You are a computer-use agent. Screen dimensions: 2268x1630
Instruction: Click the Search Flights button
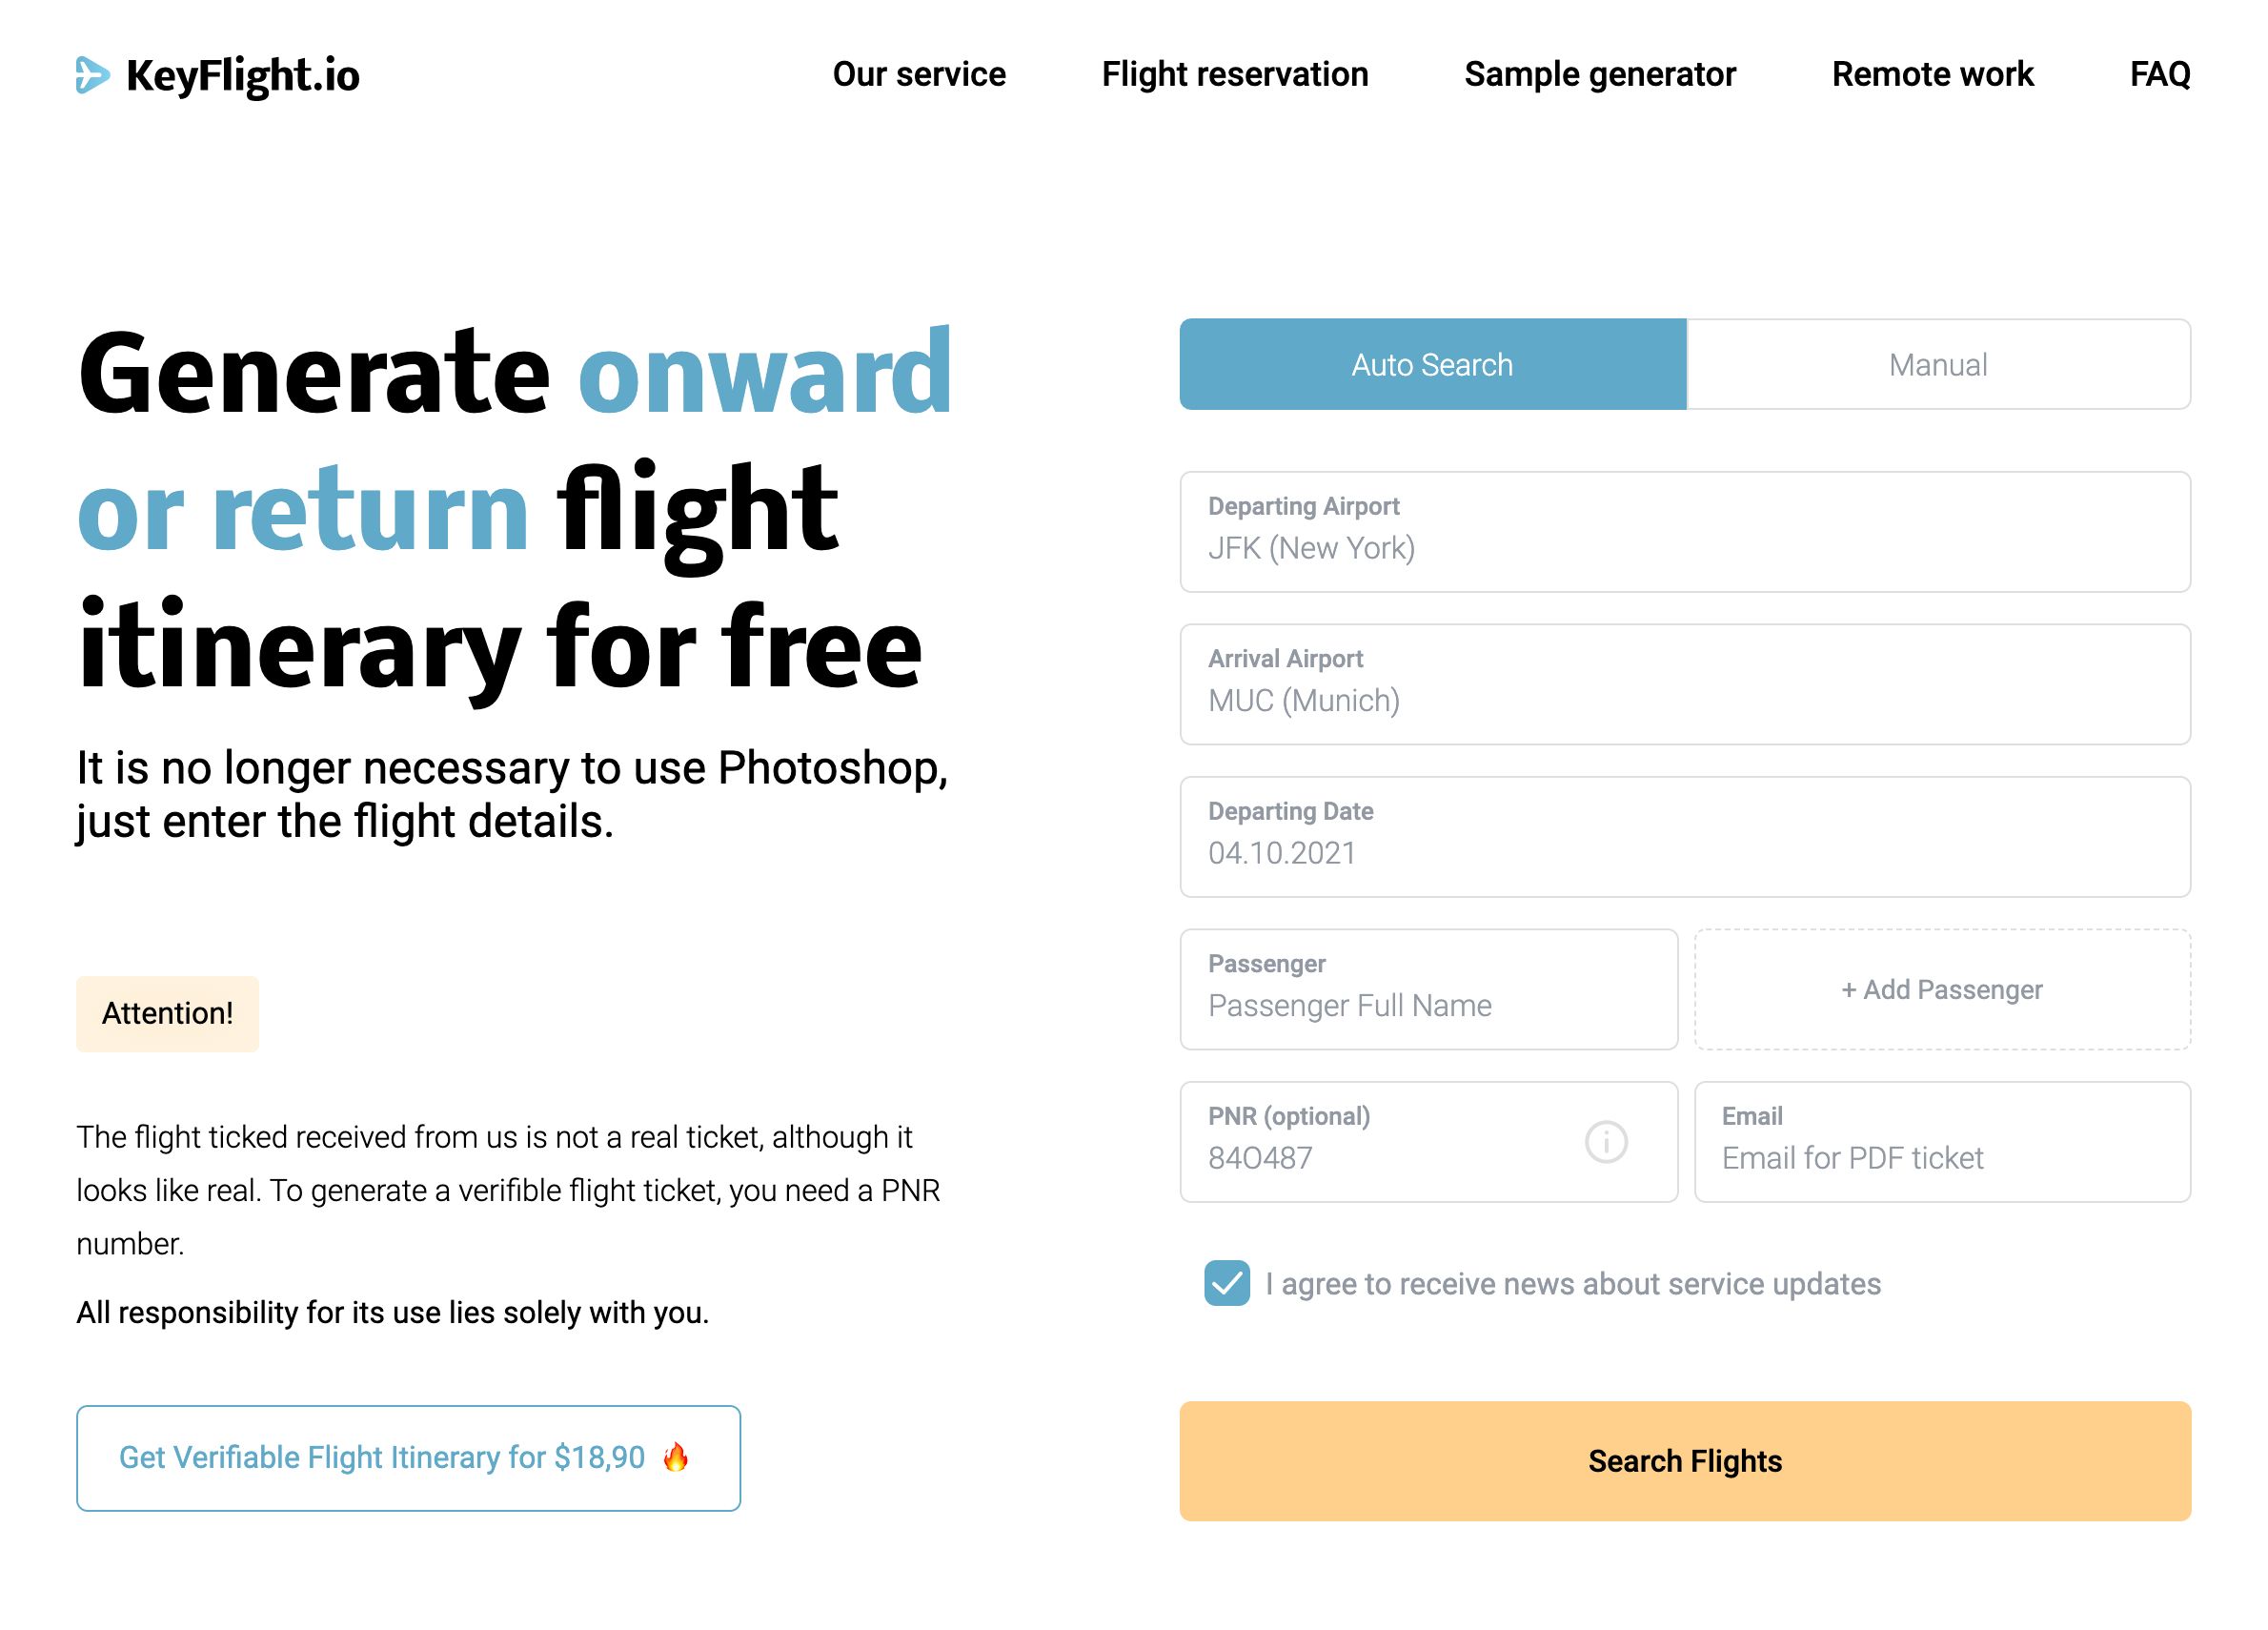click(x=1685, y=1461)
